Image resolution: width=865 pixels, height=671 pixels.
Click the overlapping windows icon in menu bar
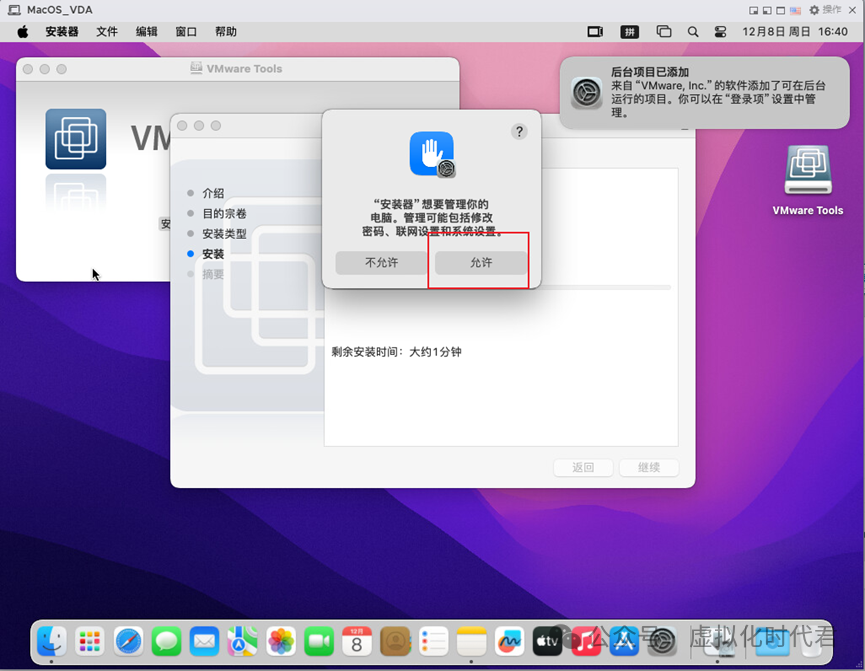[664, 31]
